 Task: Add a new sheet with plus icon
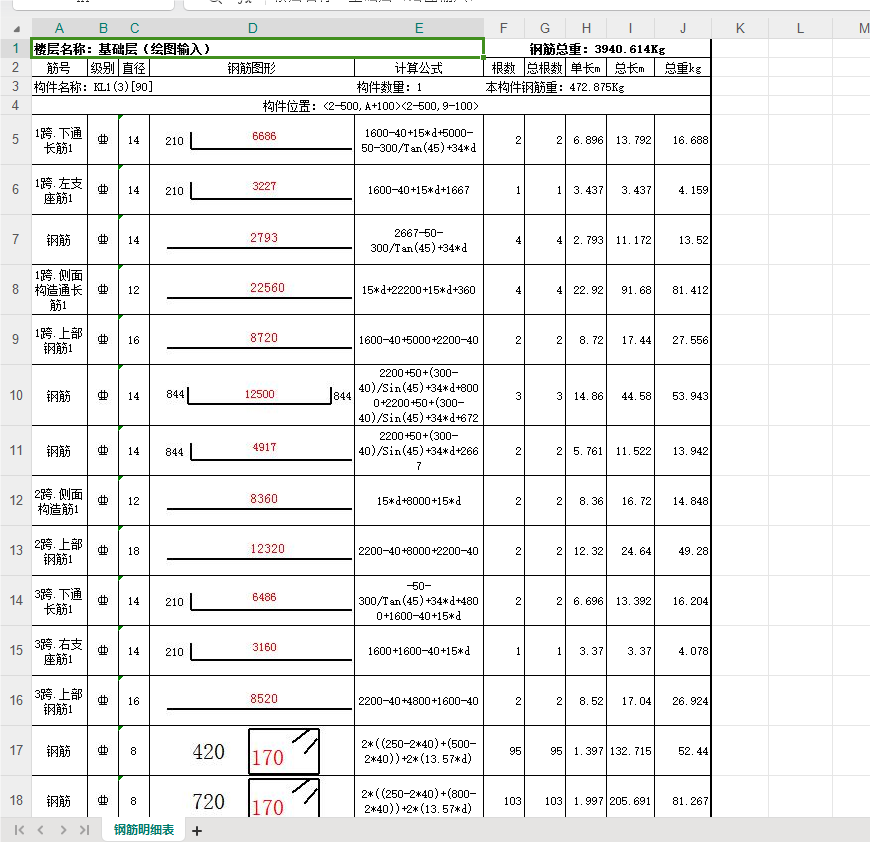tap(197, 830)
